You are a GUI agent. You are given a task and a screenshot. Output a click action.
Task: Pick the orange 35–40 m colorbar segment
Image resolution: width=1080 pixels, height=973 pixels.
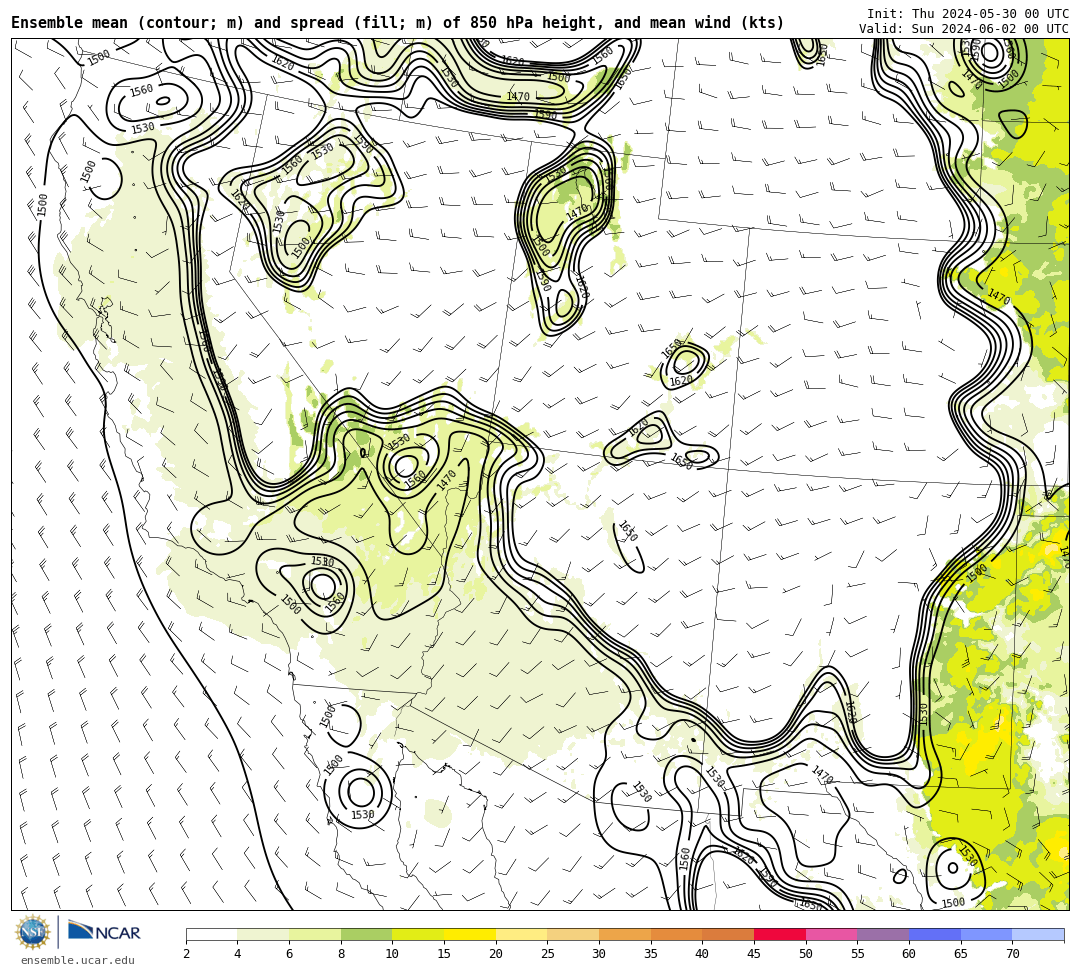coord(676,934)
